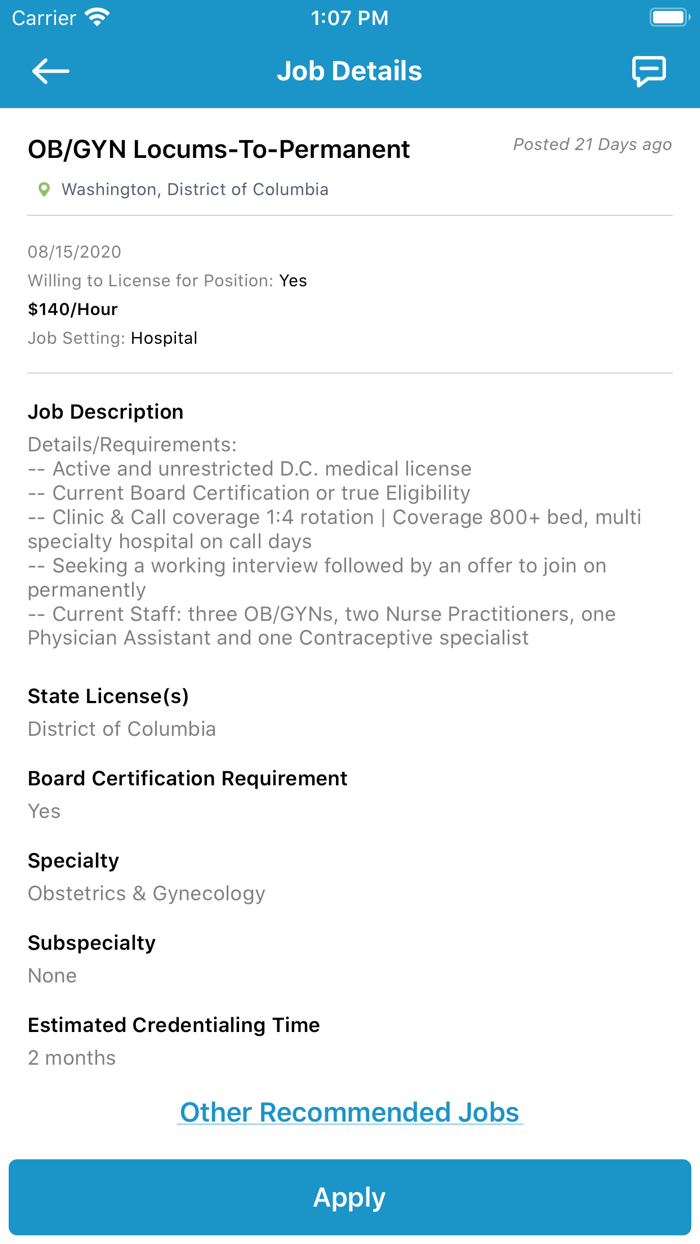Tap the back arrow to leave Job Details
Screen dimensions: 700x1244
(50, 70)
